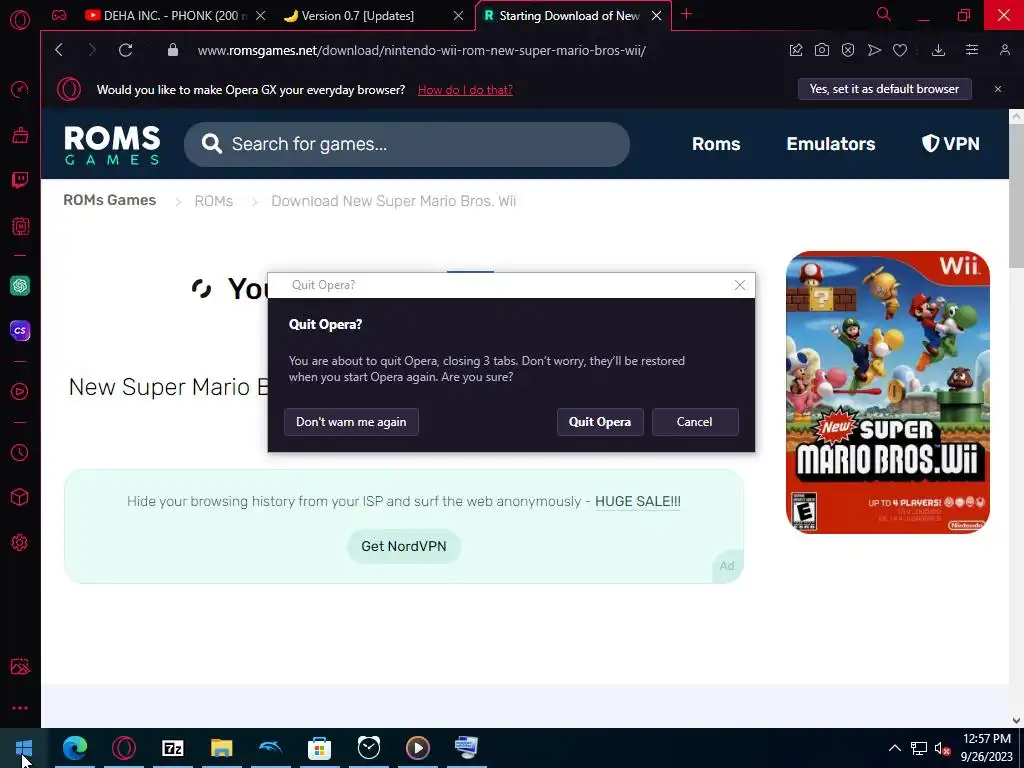Open the sidebar briefcase bag icon
Image resolution: width=1024 pixels, height=768 pixels.
point(20,135)
